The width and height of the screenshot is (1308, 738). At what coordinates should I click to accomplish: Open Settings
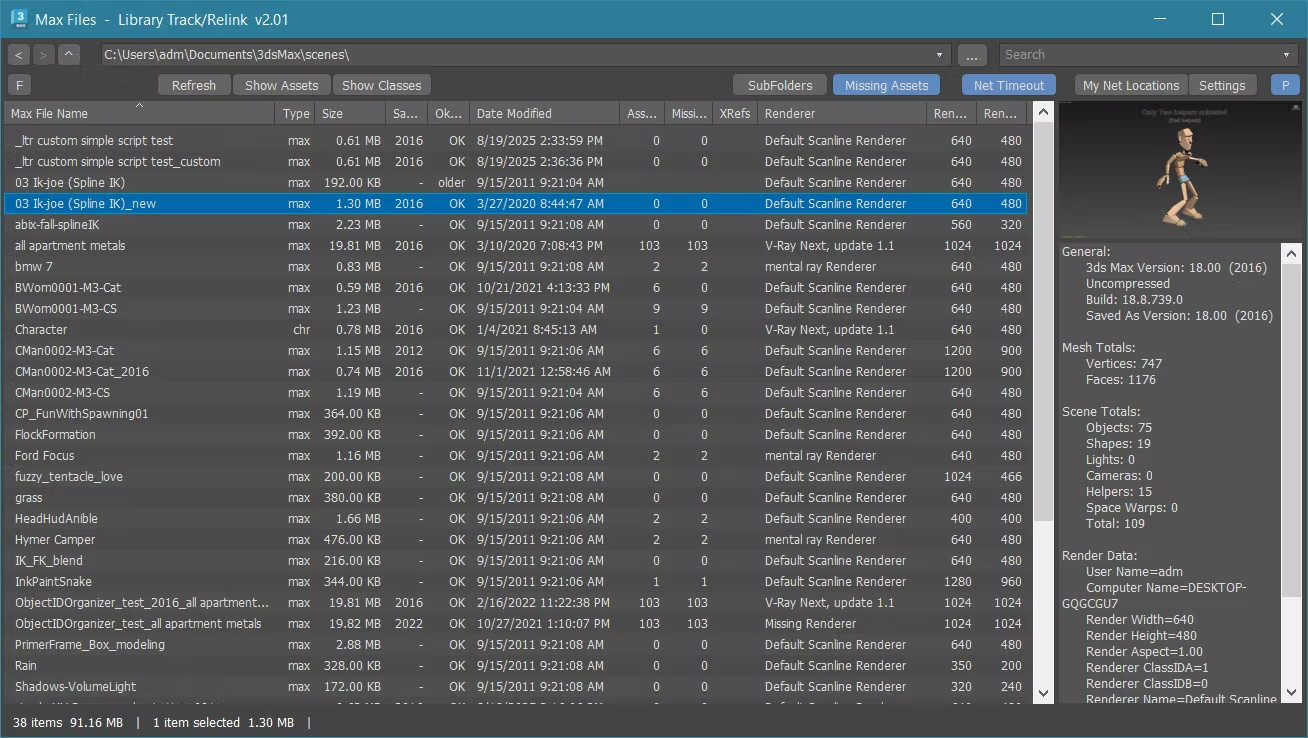[1222, 85]
